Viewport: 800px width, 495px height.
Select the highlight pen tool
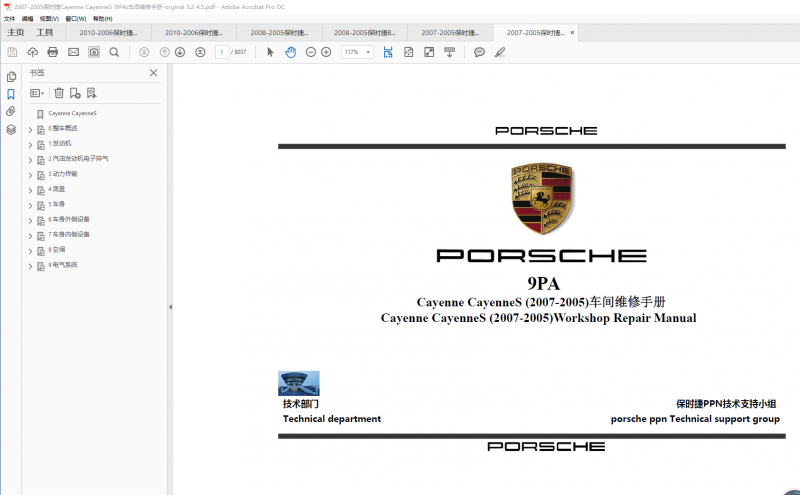click(500, 52)
